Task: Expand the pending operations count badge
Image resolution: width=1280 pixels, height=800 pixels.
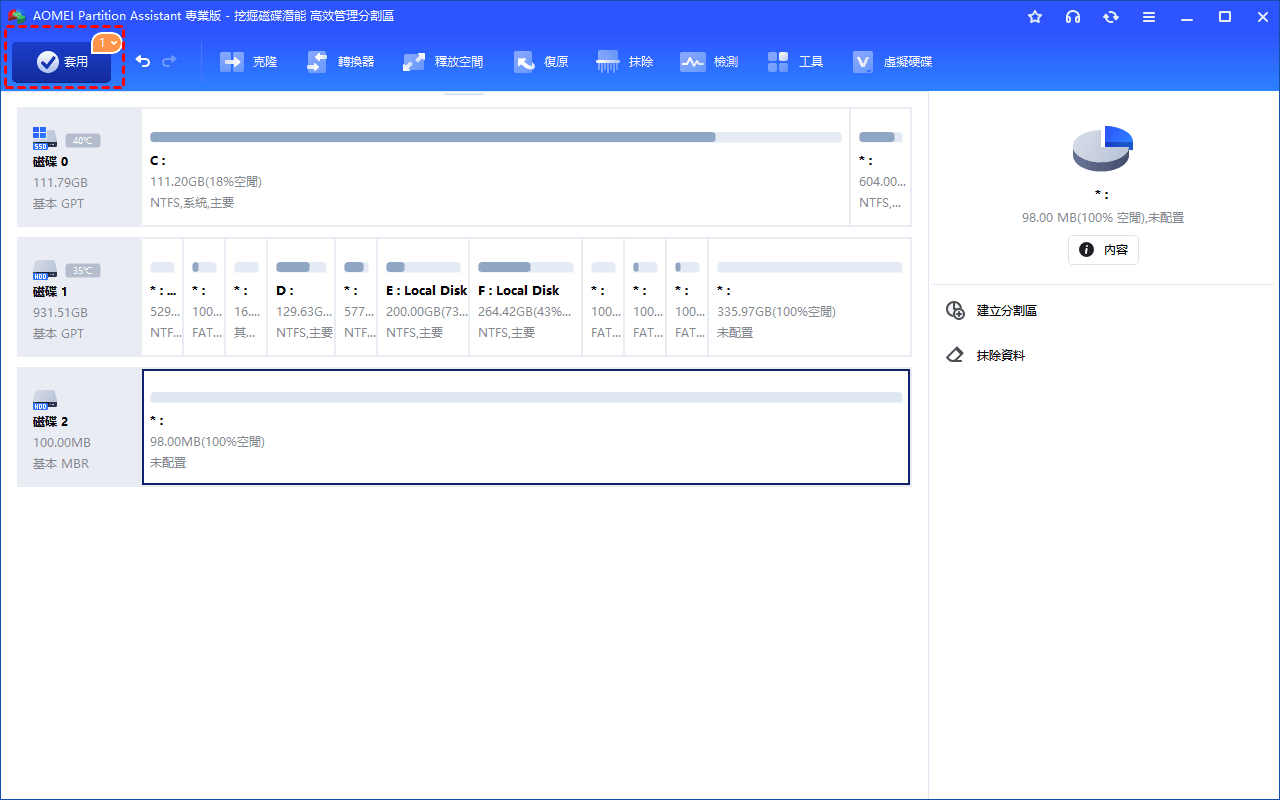Action: coord(107,43)
